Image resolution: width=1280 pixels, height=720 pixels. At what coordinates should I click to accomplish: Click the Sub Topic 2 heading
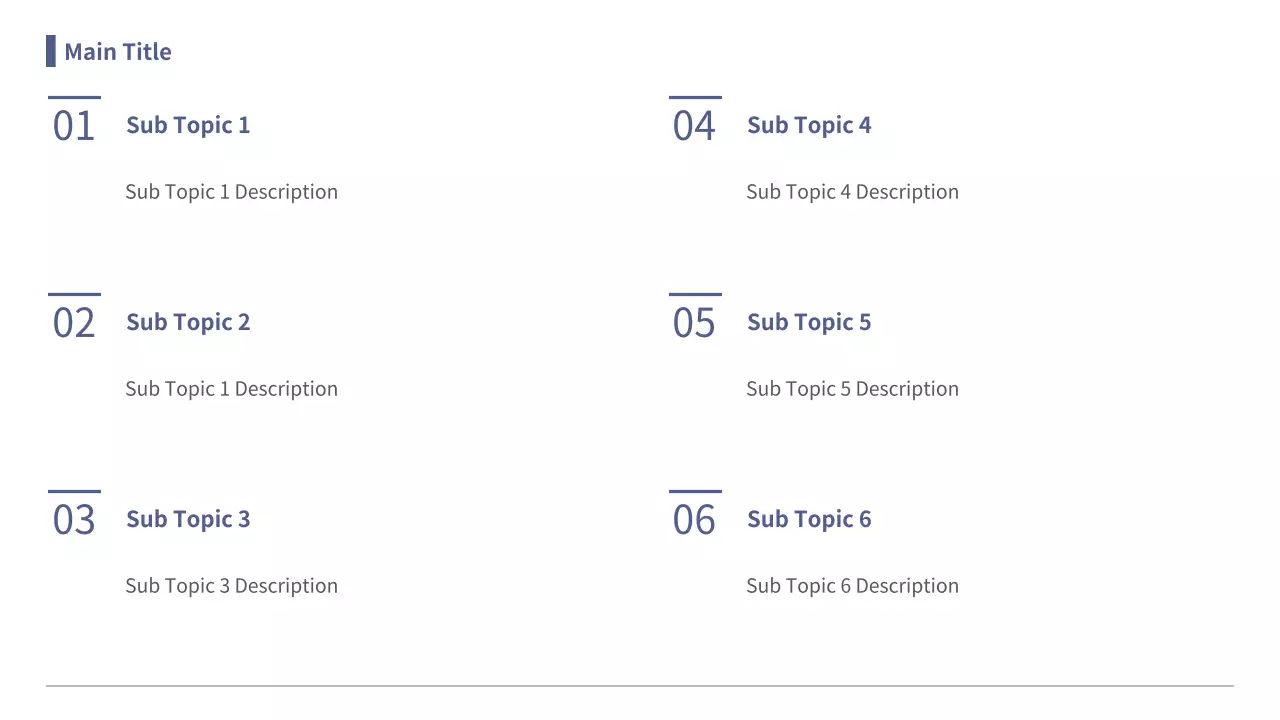188,322
